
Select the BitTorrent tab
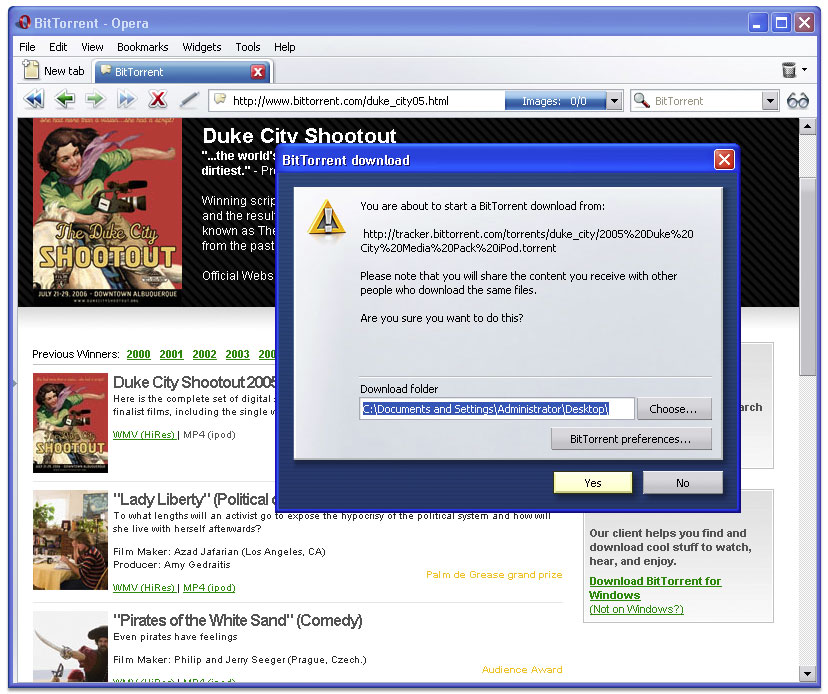(182, 72)
